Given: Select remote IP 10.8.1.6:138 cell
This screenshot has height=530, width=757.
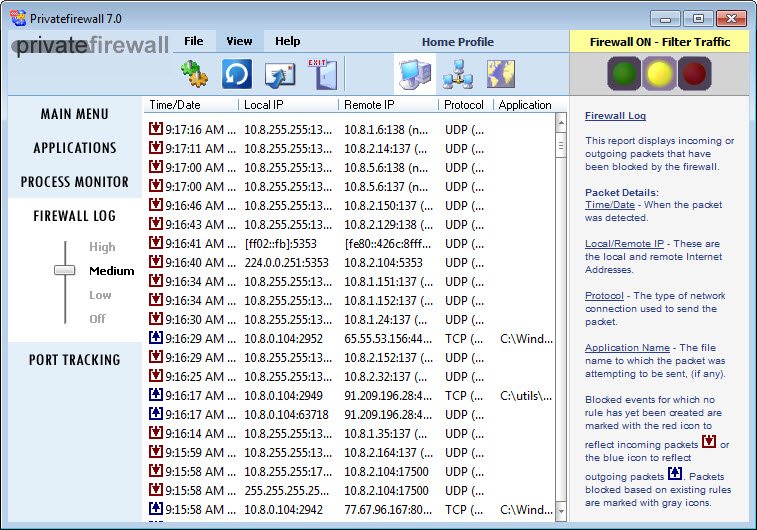Looking at the screenshot, I should 386,130.
